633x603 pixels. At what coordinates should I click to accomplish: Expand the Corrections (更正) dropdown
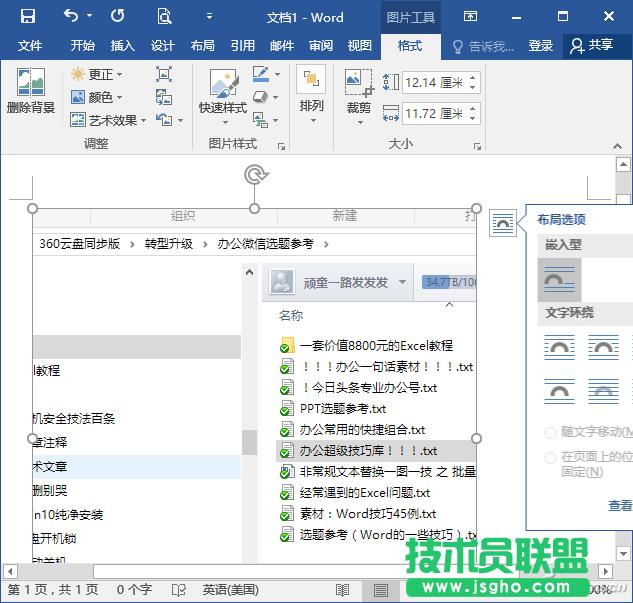(97, 75)
